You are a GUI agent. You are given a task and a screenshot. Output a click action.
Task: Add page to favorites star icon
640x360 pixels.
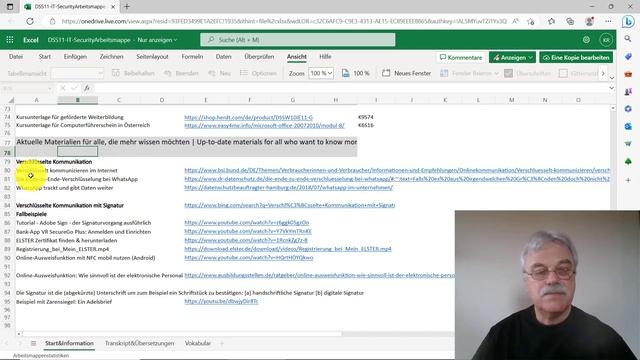[531, 21]
